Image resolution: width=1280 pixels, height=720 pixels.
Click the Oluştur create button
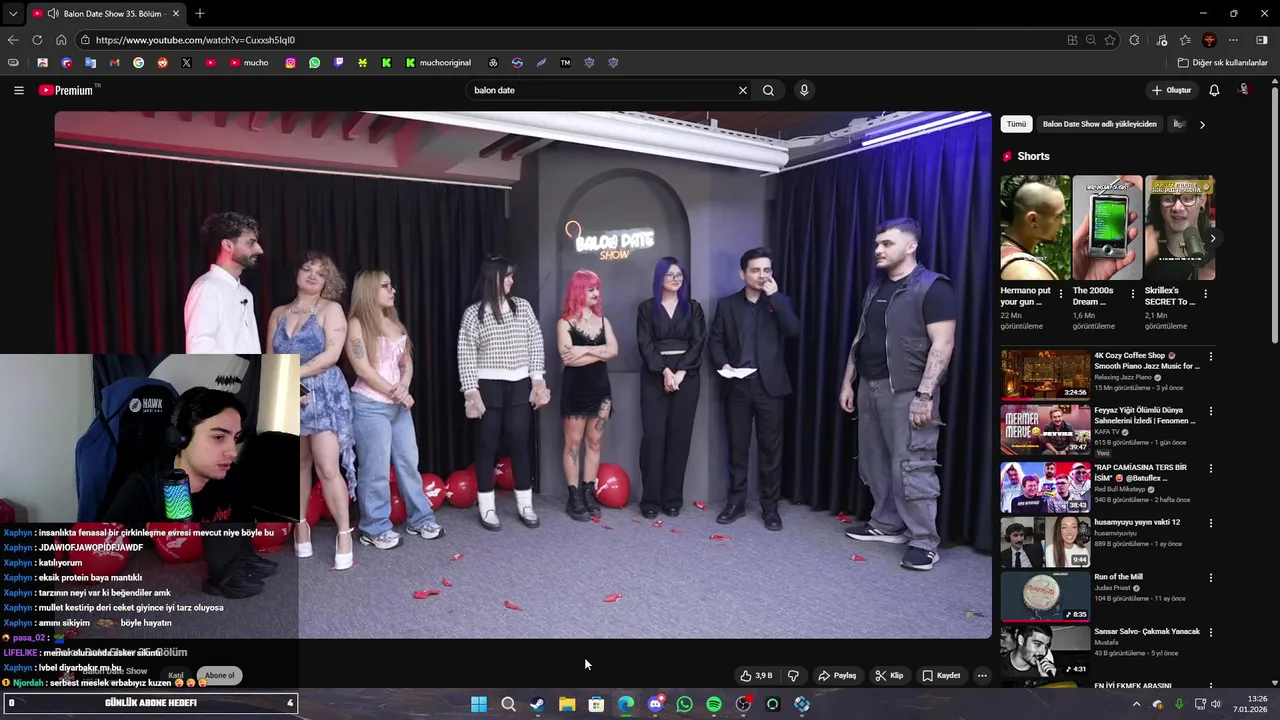pyautogui.click(x=1171, y=90)
